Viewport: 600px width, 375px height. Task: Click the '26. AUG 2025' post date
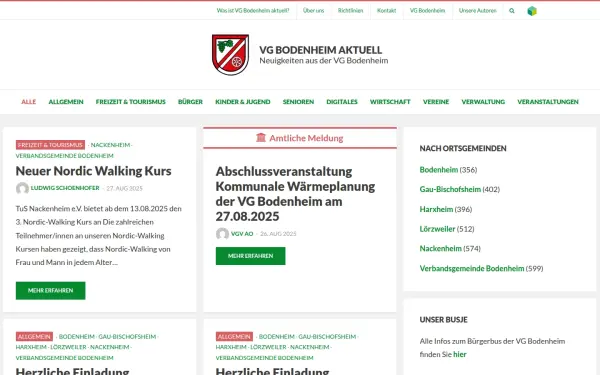point(278,234)
